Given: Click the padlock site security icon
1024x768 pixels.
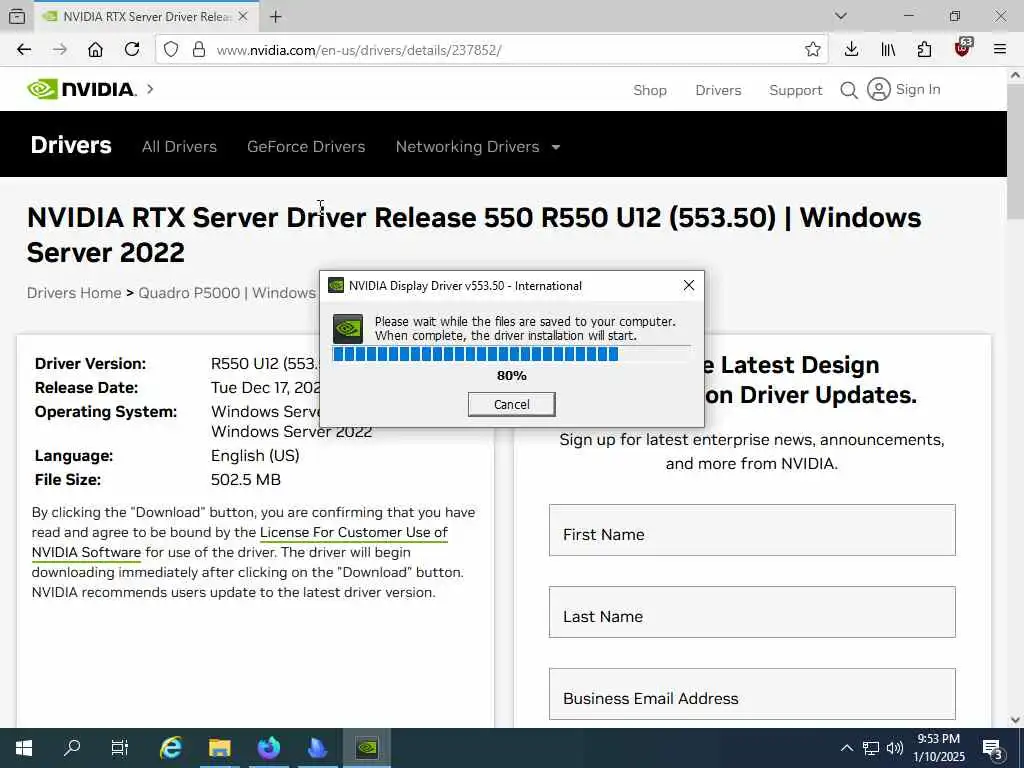Looking at the screenshot, I should click(x=199, y=50).
